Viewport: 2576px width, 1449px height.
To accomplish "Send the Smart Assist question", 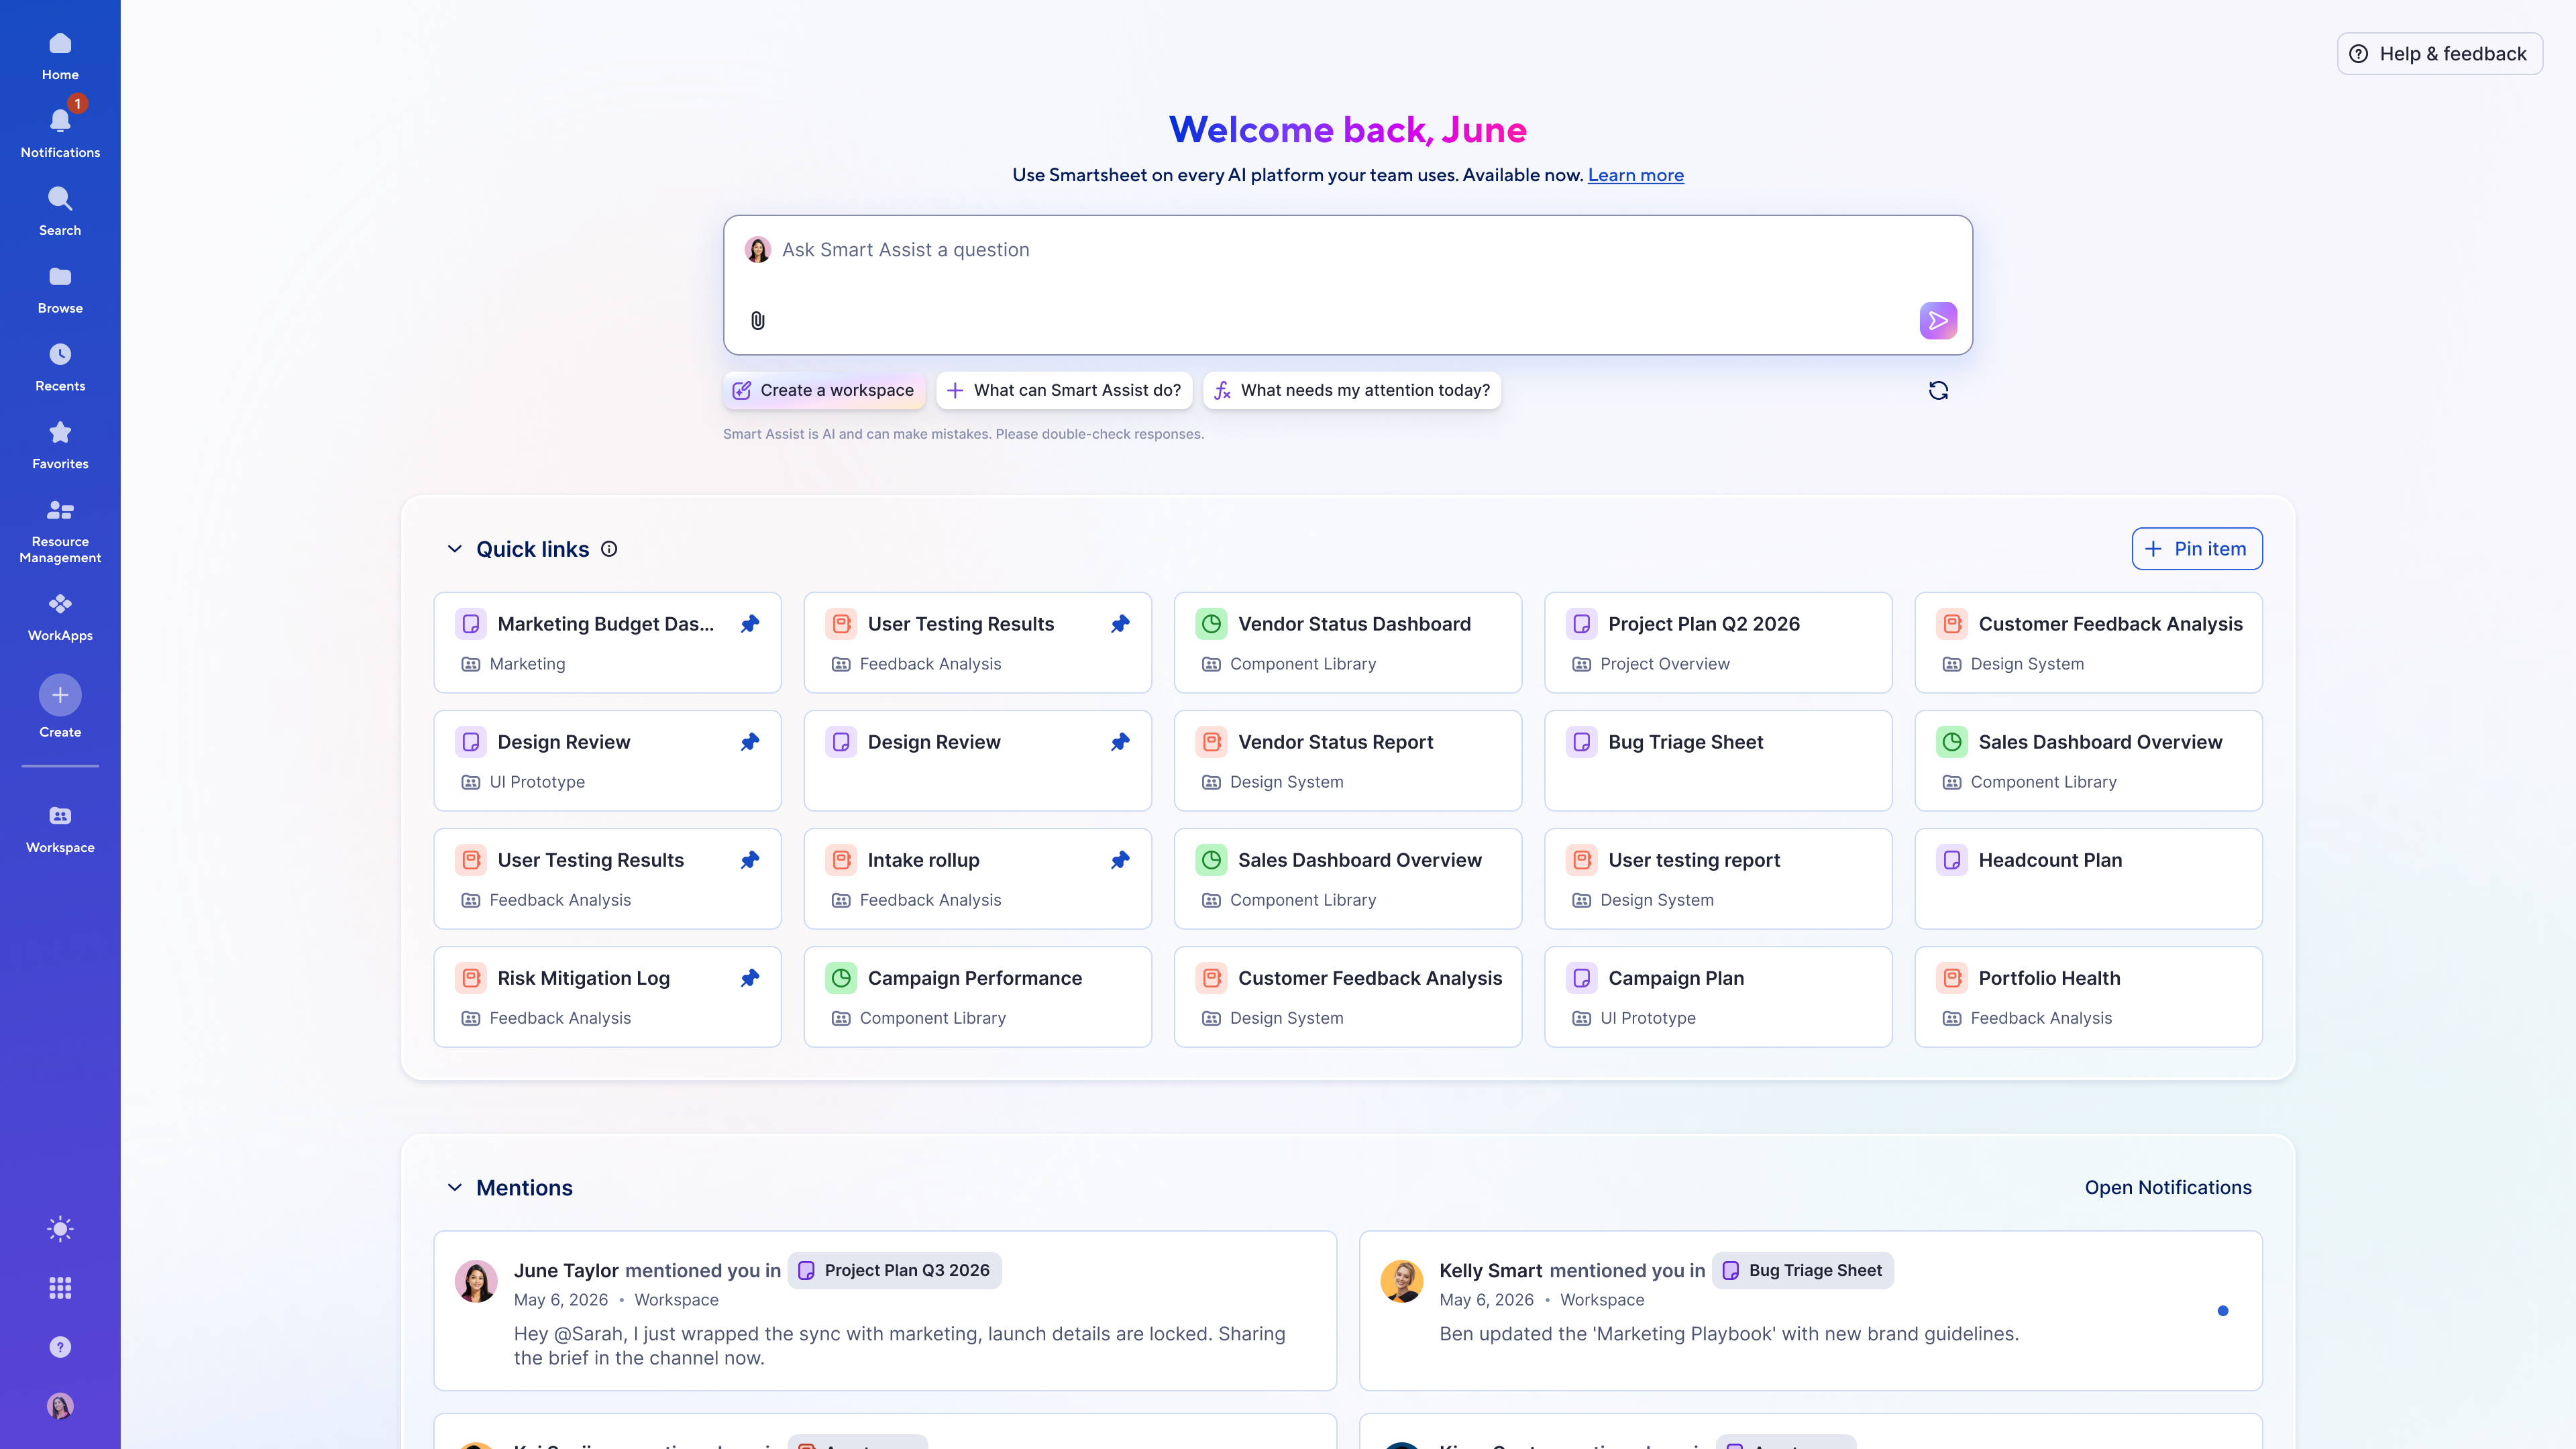I will coord(1938,320).
